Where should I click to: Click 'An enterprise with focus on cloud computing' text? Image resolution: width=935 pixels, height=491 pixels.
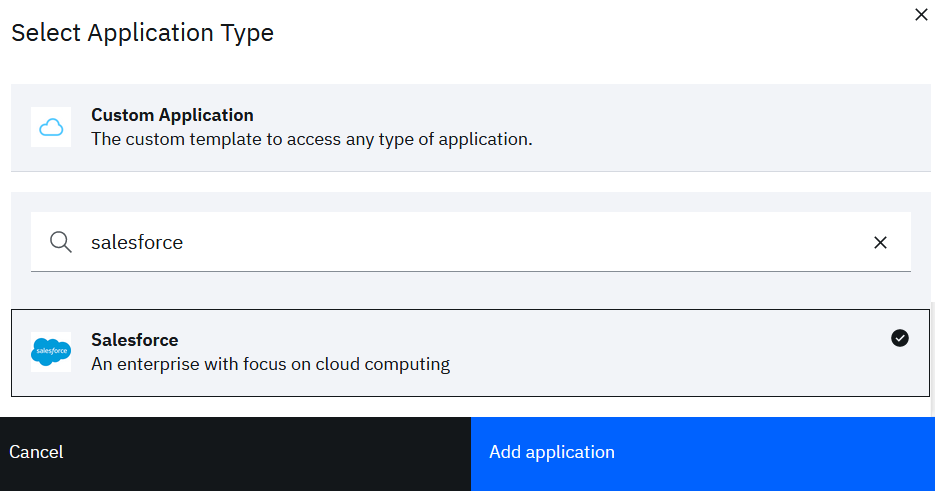(x=271, y=364)
